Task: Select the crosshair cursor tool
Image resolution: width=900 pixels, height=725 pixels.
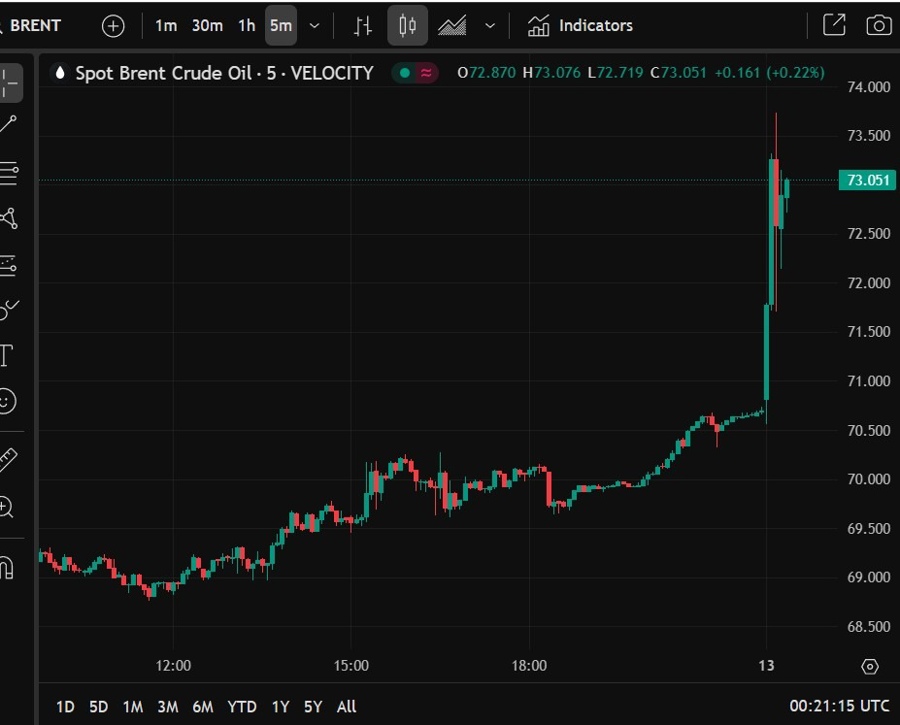Action: pyautogui.click(x=10, y=83)
